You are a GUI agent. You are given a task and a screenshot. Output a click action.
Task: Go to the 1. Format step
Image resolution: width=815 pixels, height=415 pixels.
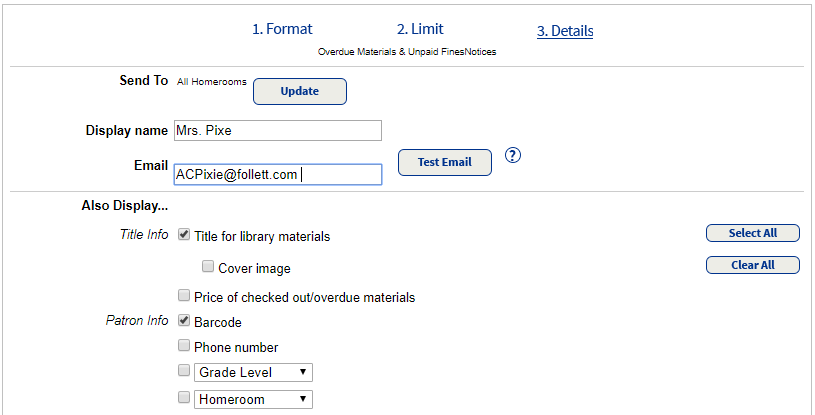click(282, 30)
